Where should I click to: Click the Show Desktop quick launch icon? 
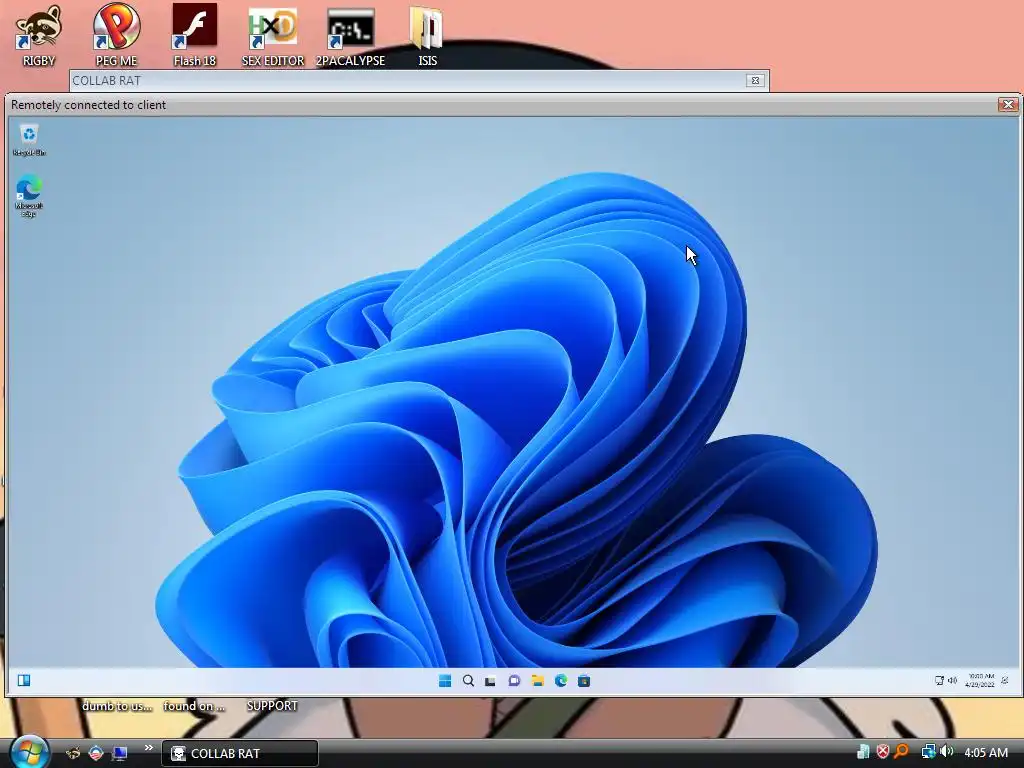pos(120,753)
